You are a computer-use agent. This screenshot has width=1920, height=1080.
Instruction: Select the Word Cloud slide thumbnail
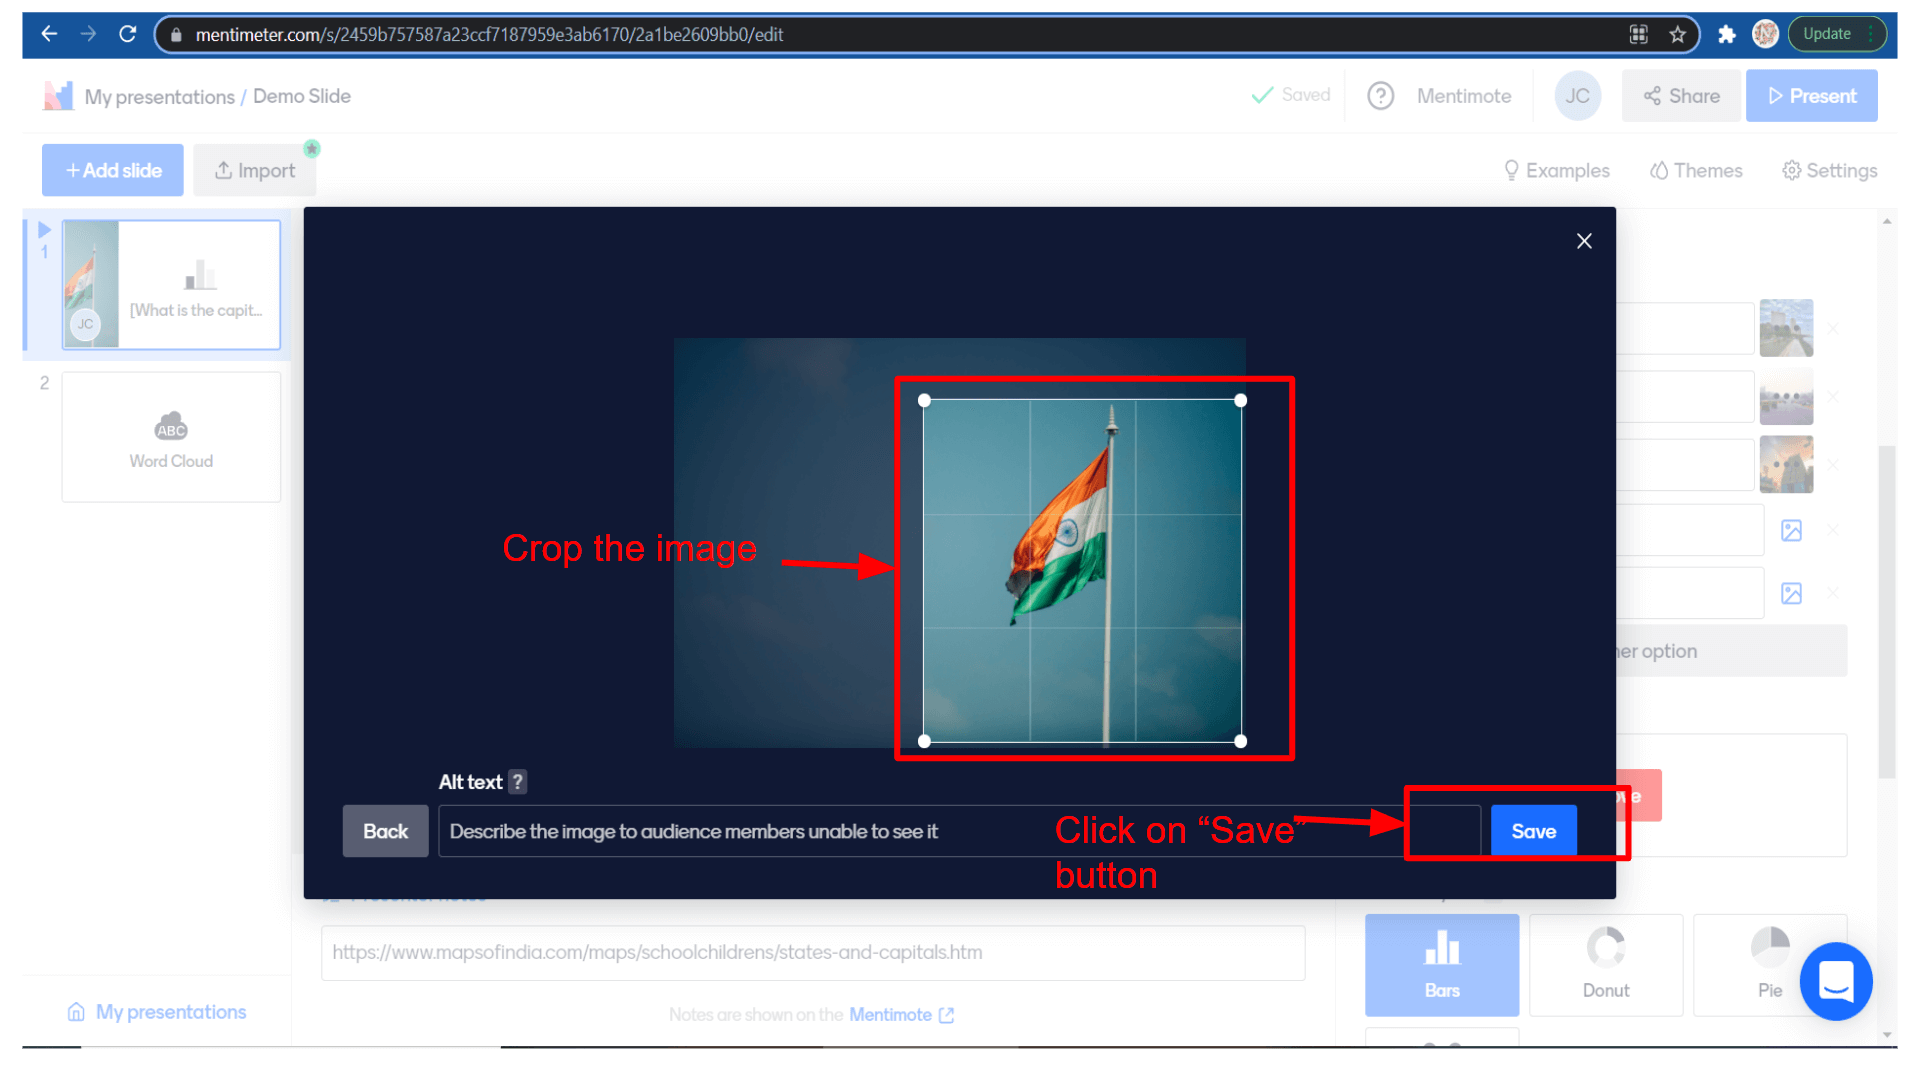click(171, 437)
